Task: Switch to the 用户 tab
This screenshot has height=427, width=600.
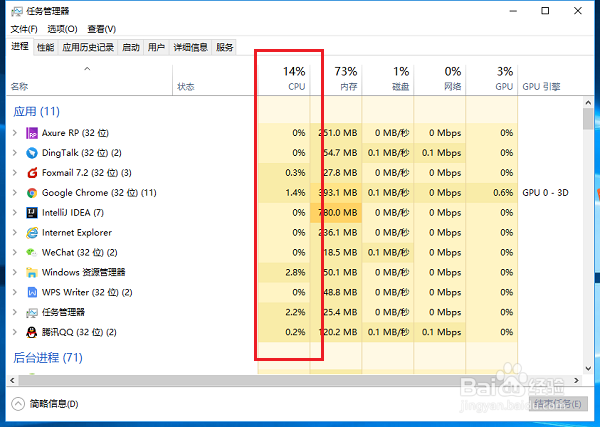Action: point(156,47)
